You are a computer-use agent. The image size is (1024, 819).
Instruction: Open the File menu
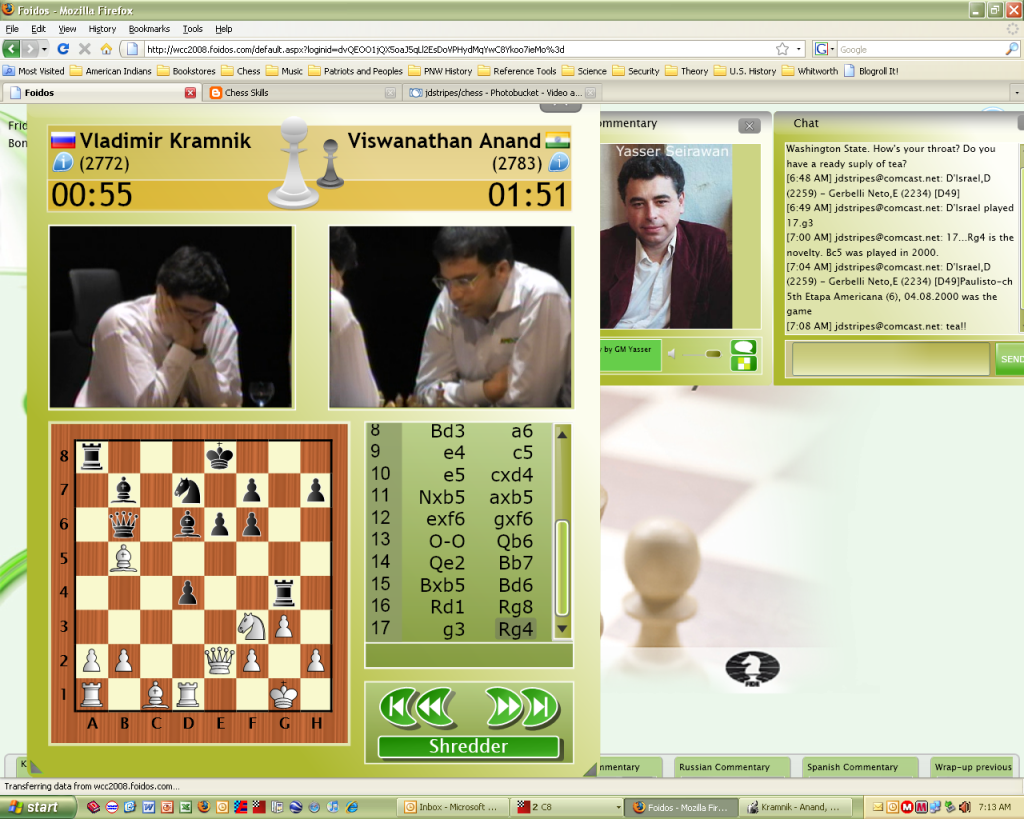point(12,29)
